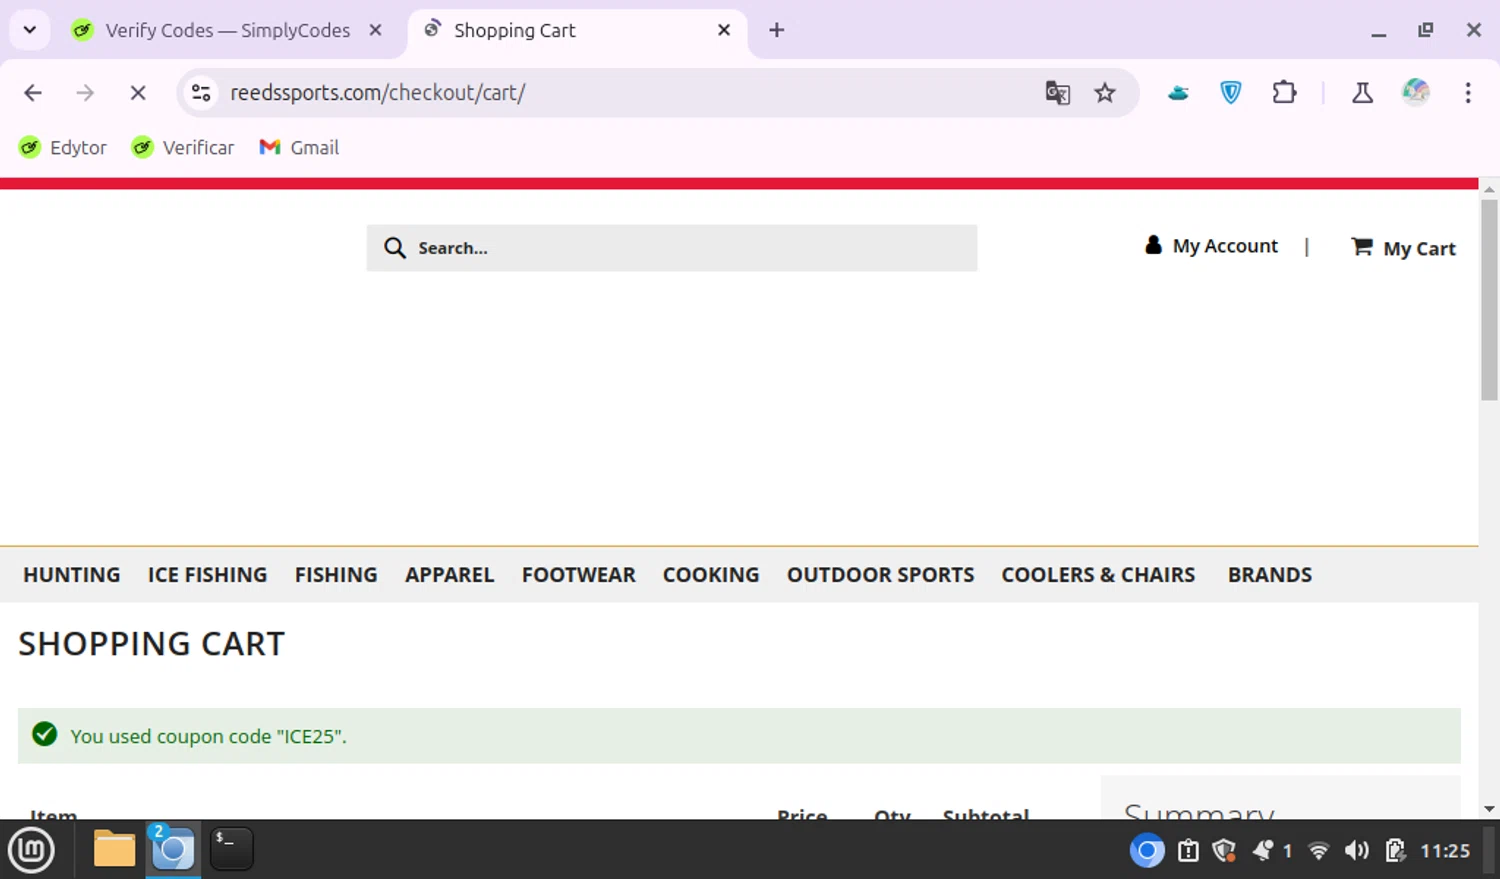Switch to Verify Codes — SimplyCodes tab
1500x879 pixels.
pyautogui.click(x=227, y=30)
